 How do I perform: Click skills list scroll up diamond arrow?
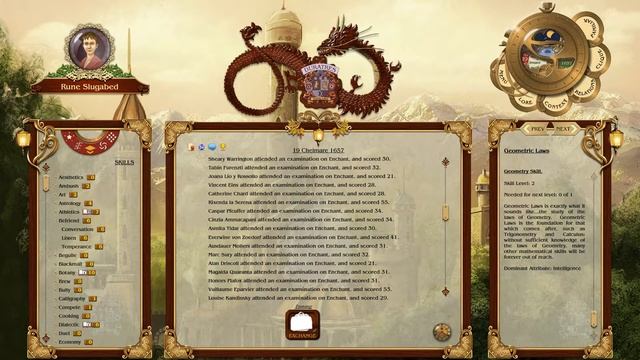[46, 167]
